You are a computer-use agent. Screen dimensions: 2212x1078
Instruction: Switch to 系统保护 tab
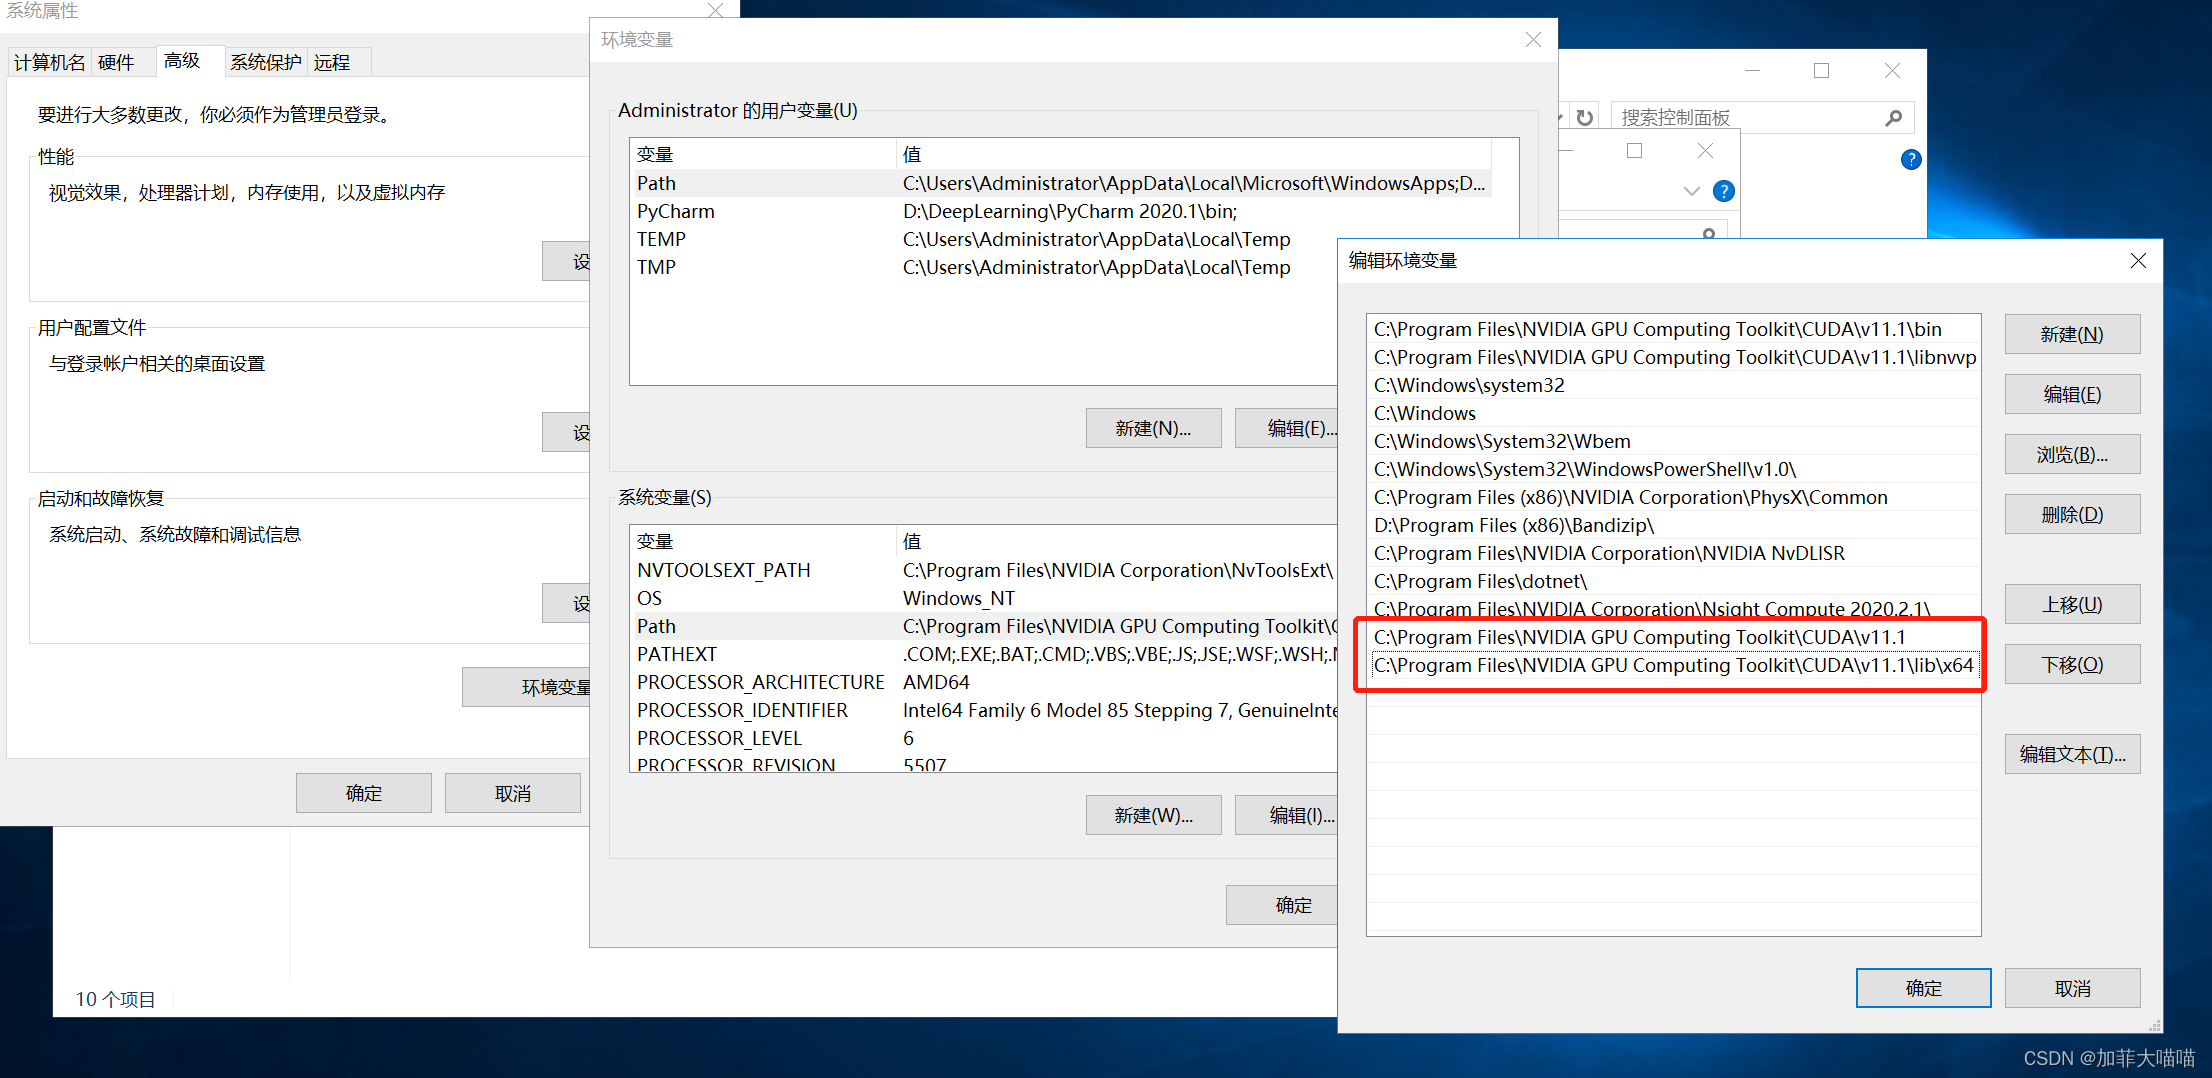coord(265,62)
